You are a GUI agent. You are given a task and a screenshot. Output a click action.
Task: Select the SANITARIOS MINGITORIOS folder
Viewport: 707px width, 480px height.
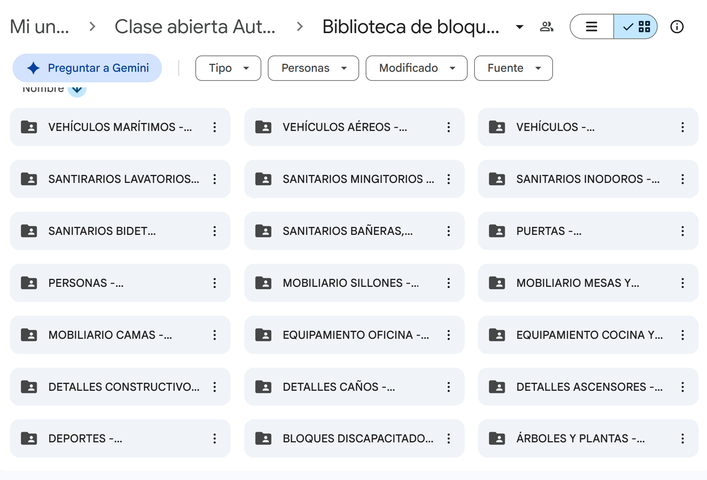[354, 179]
